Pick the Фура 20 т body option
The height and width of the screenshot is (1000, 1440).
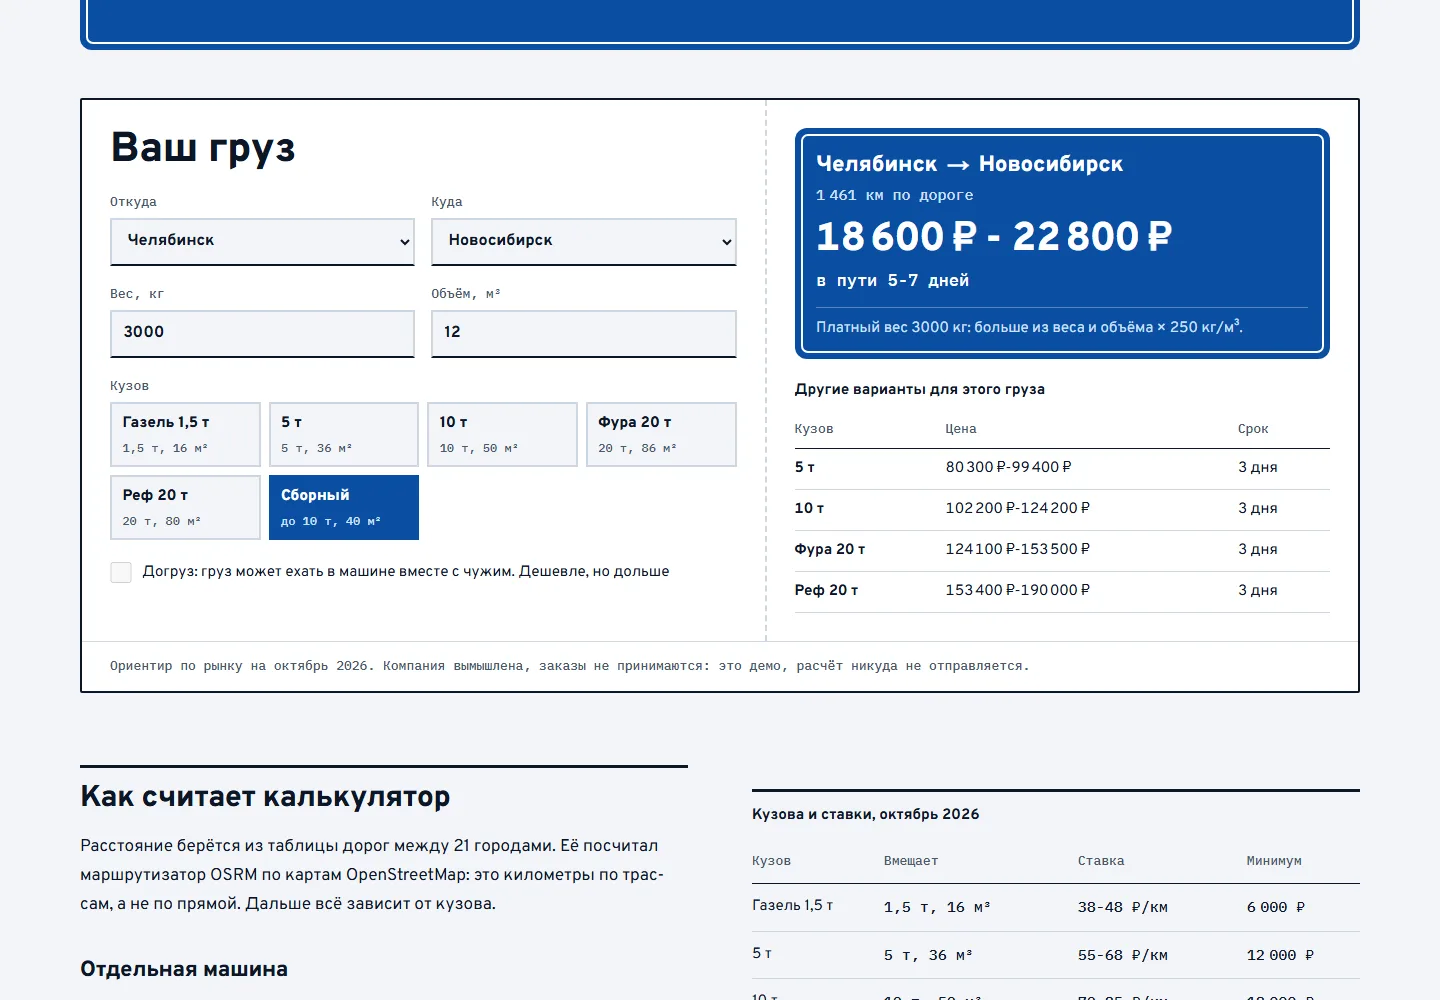[661, 434]
